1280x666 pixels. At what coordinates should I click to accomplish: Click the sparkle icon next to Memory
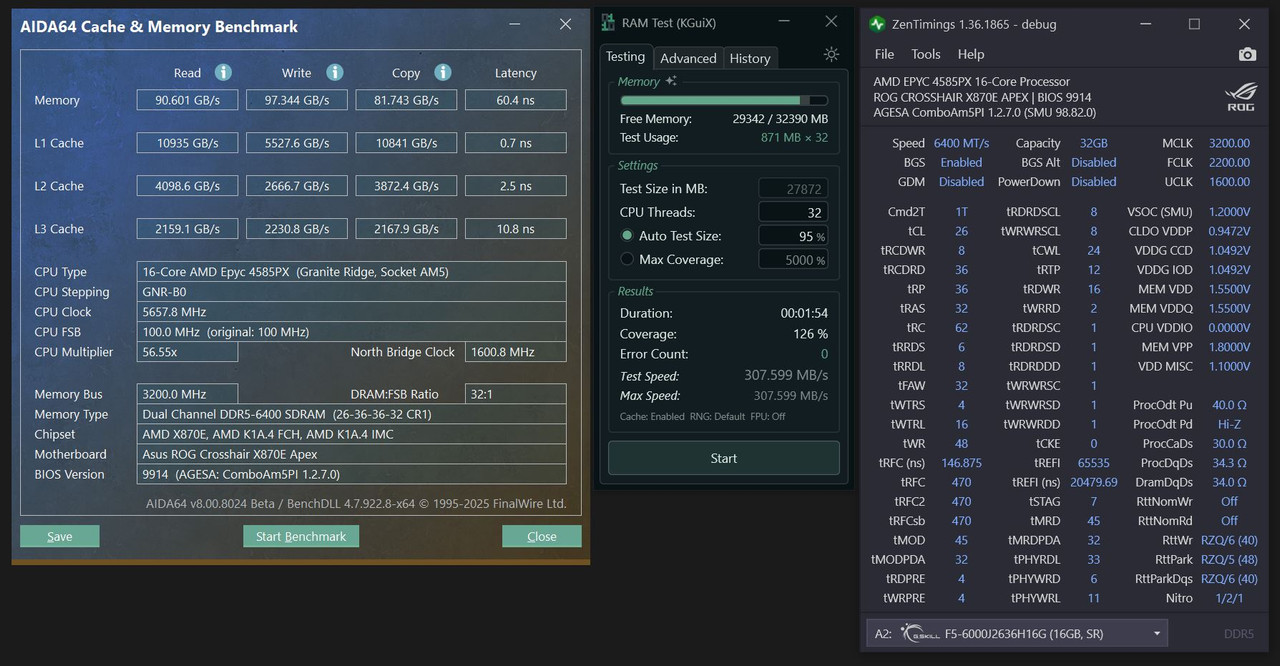click(671, 81)
